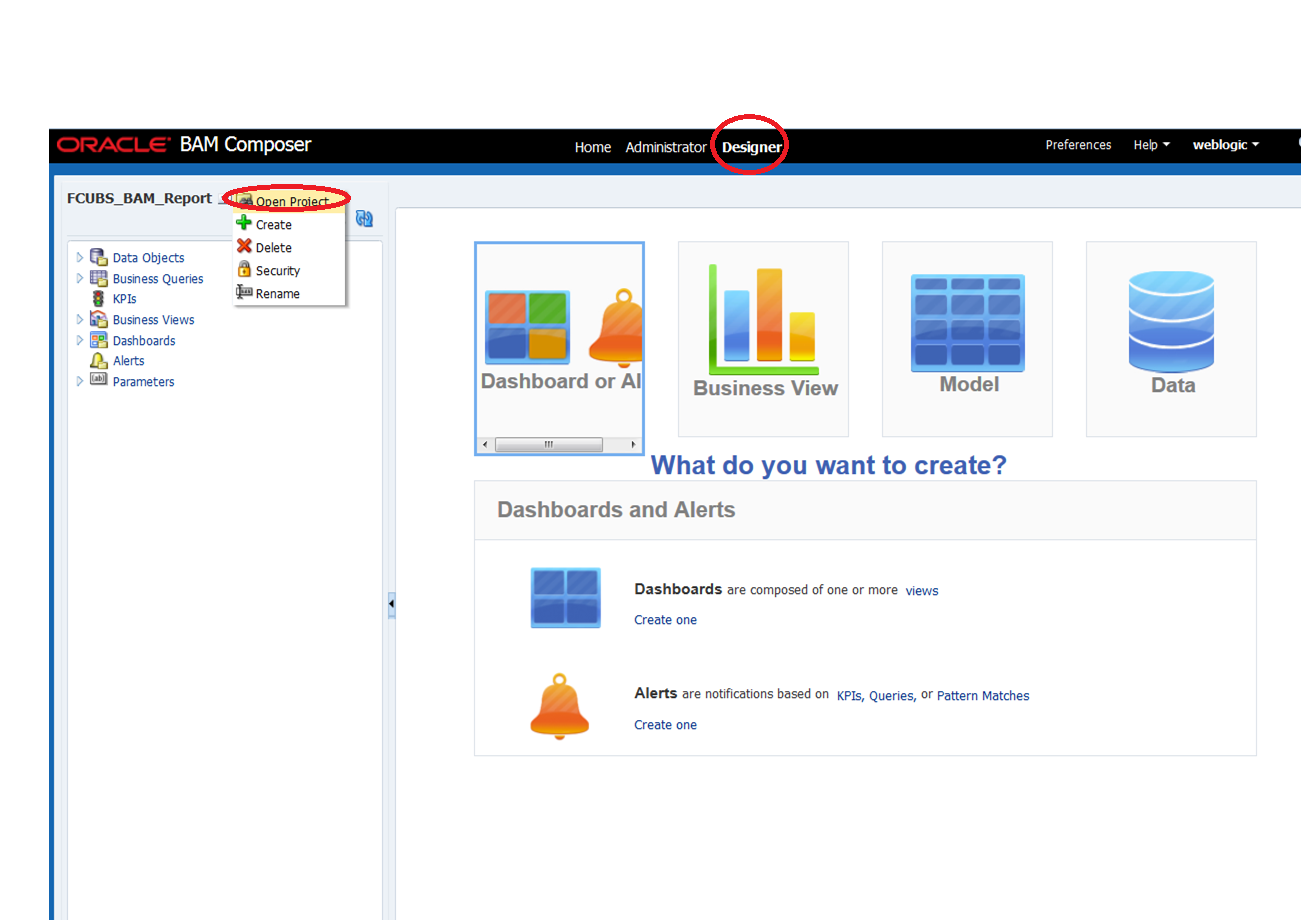The image size is (1301, 920).
Task: Open the Business Queries tree item
Action: click(x=158, y=279)
